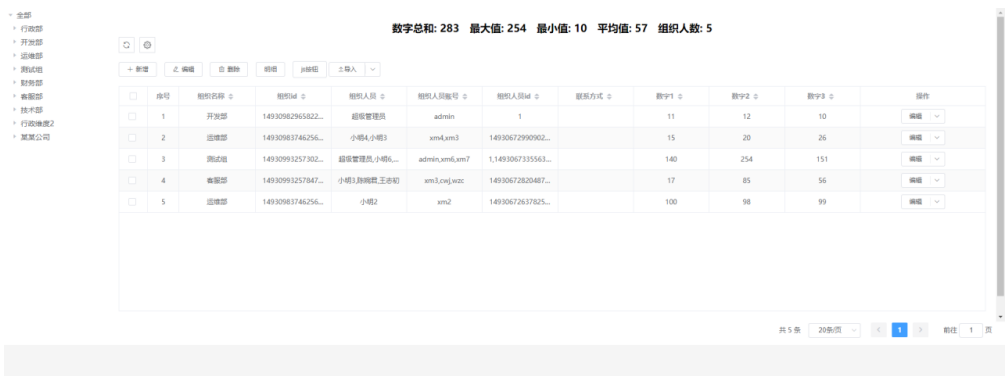Click the refresh icon above the toolbar
This screenshot has height=376, width=1005.
click(126, 45)
